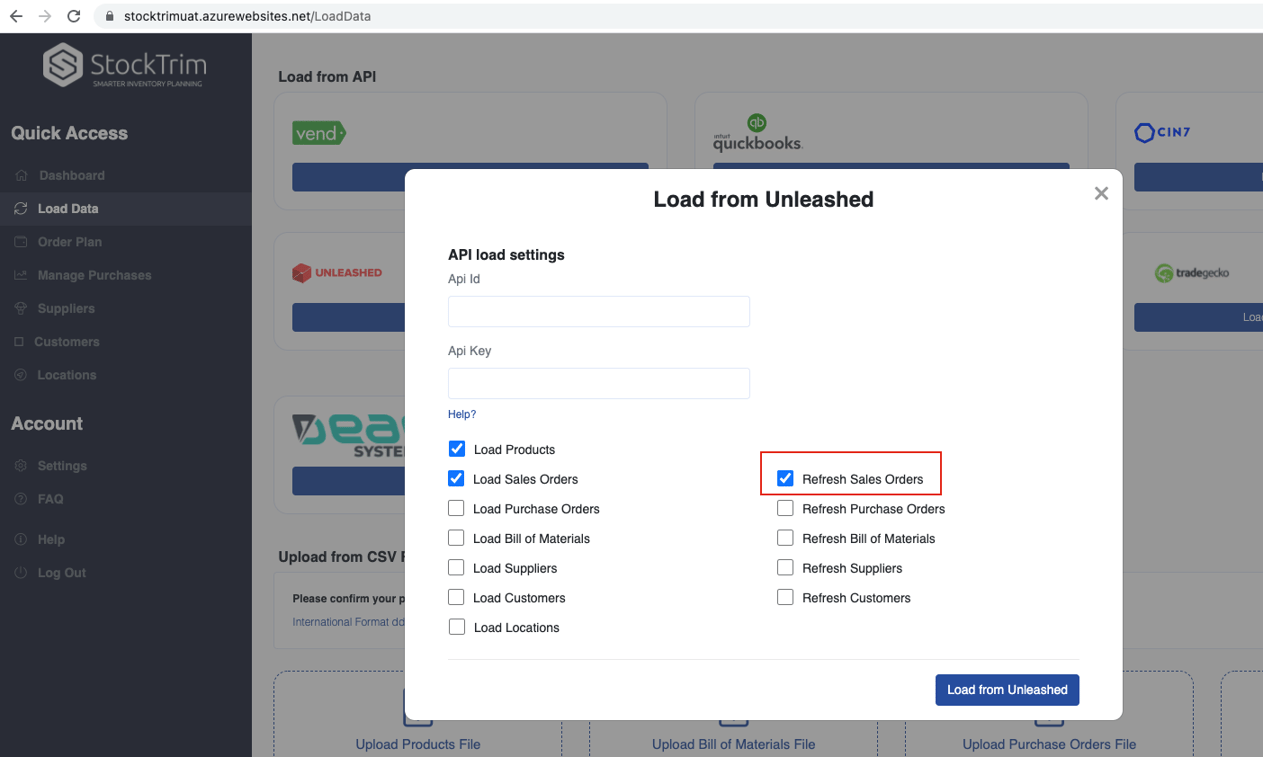1263x757 pixels.
Task: Go to Suppliers in the sidebar
Action: coord(66,308)
